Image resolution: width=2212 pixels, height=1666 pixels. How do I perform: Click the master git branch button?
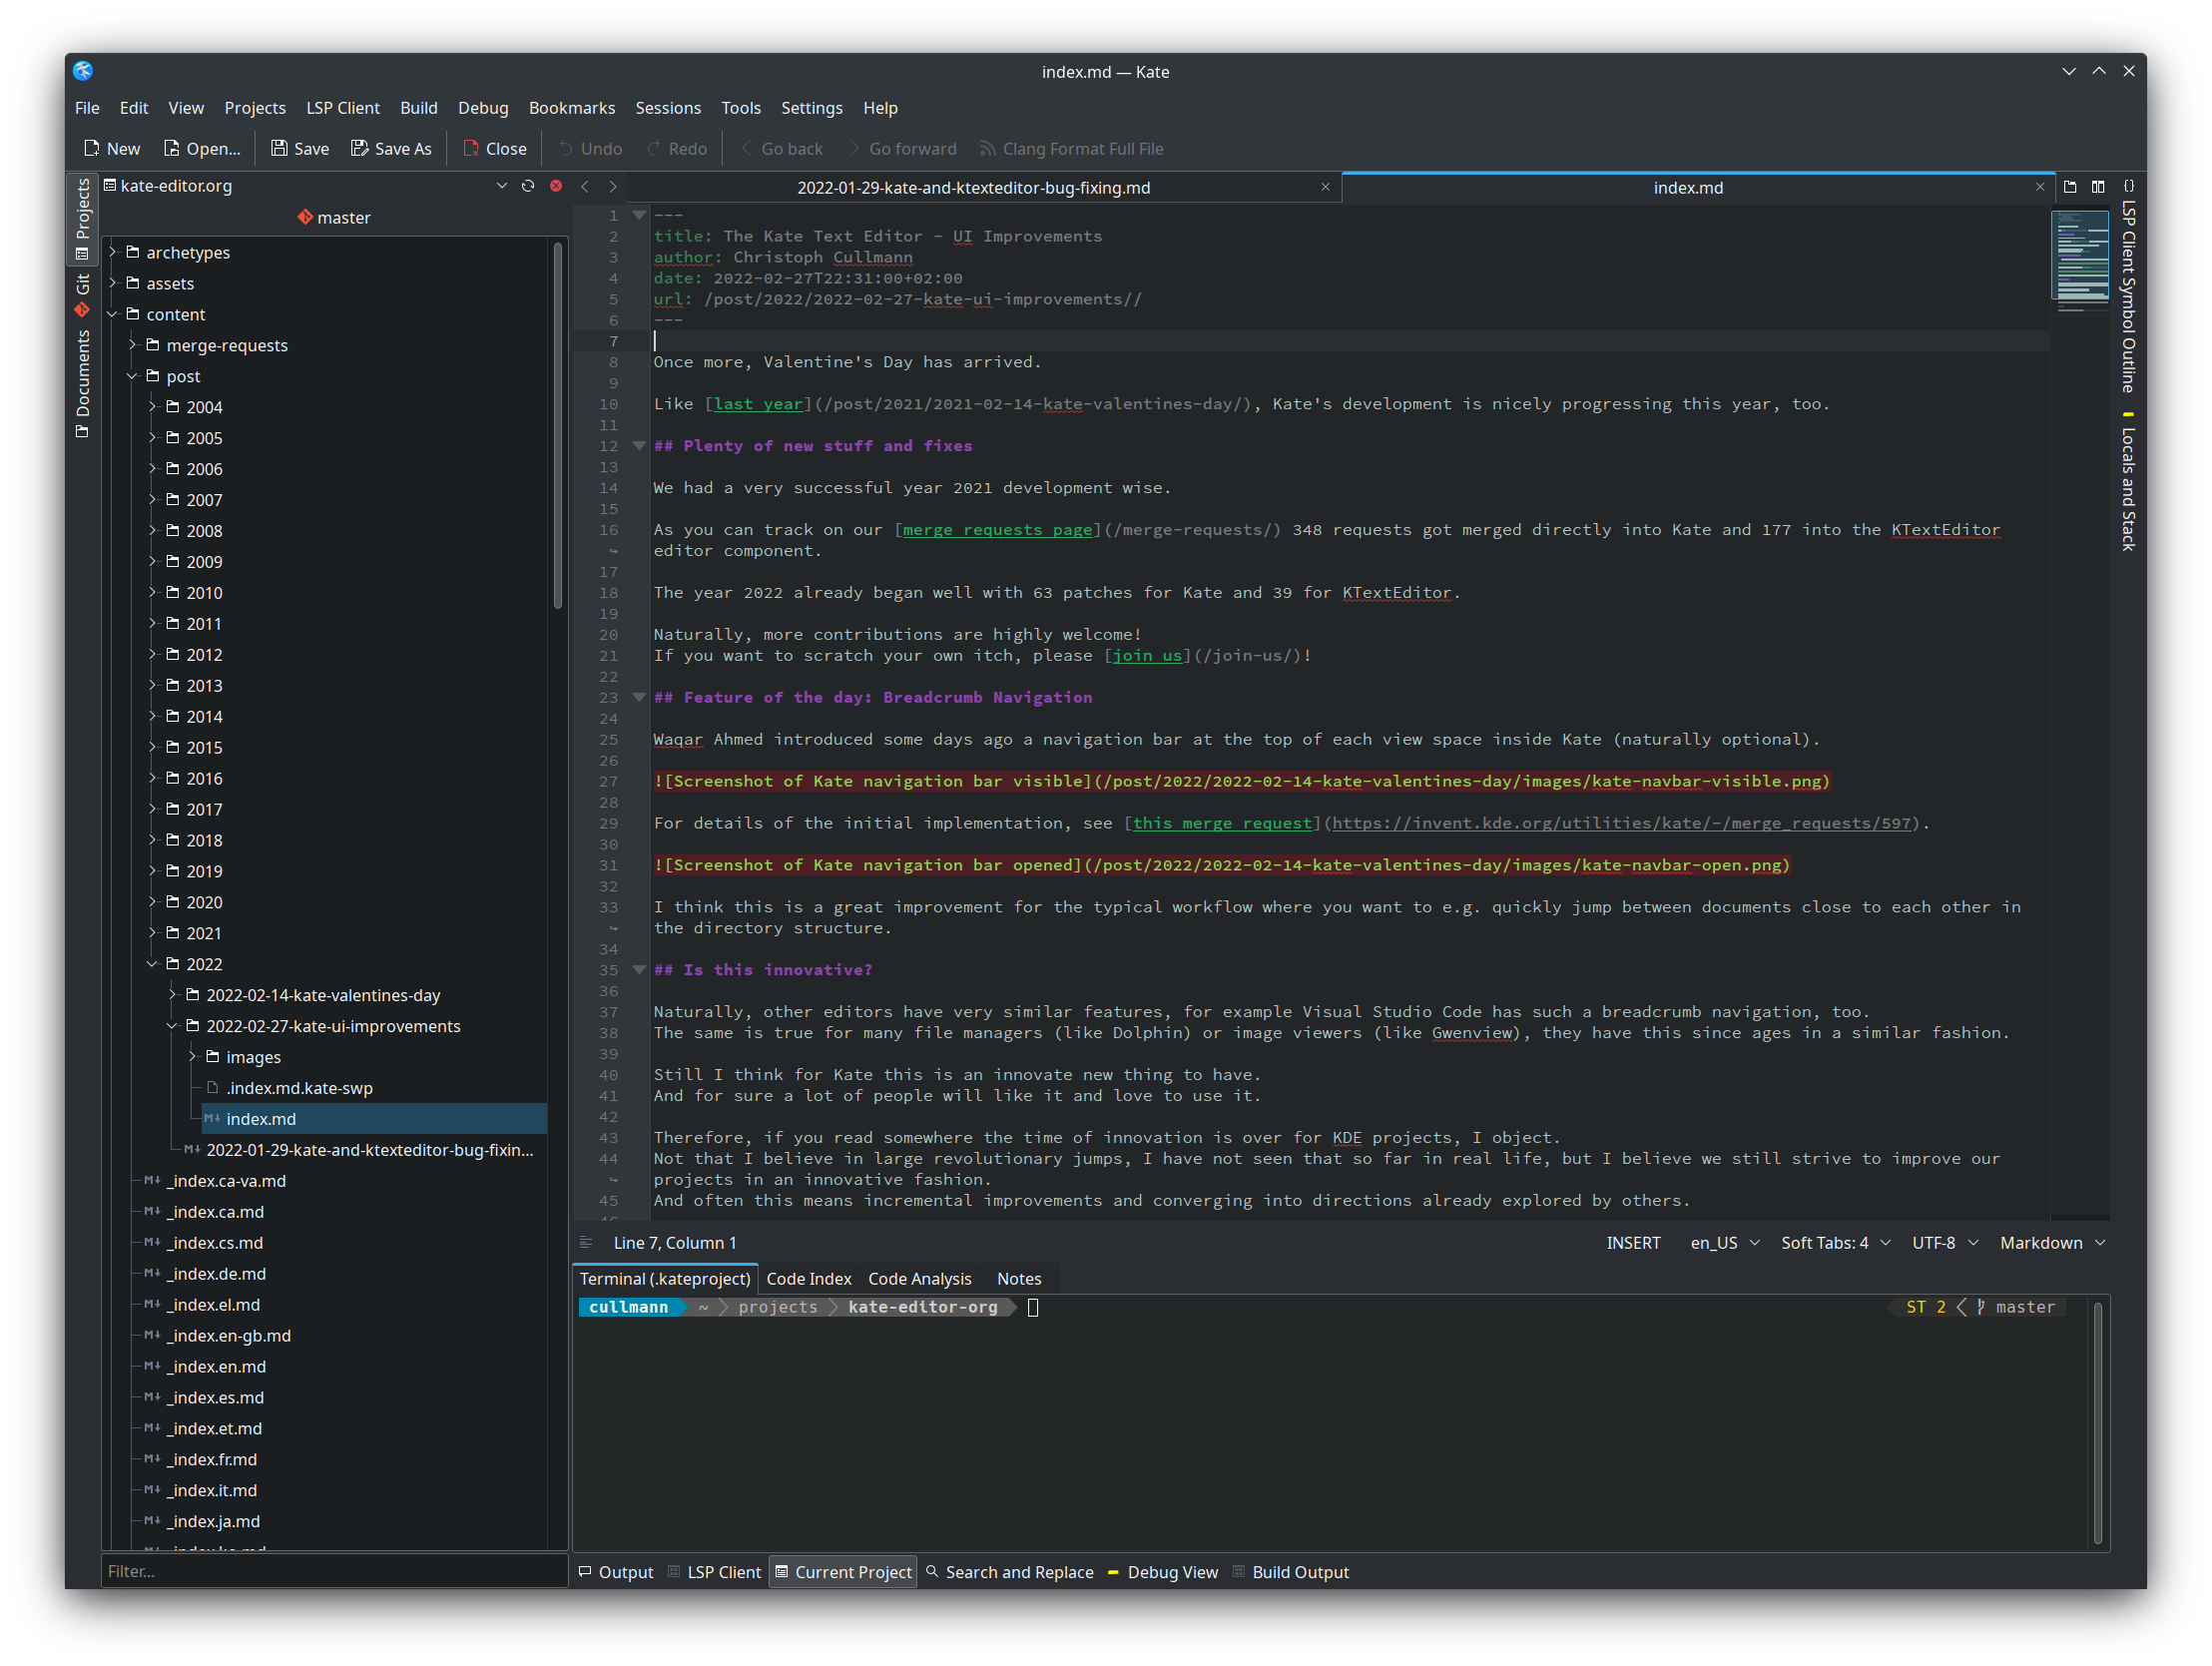[334, 217]
